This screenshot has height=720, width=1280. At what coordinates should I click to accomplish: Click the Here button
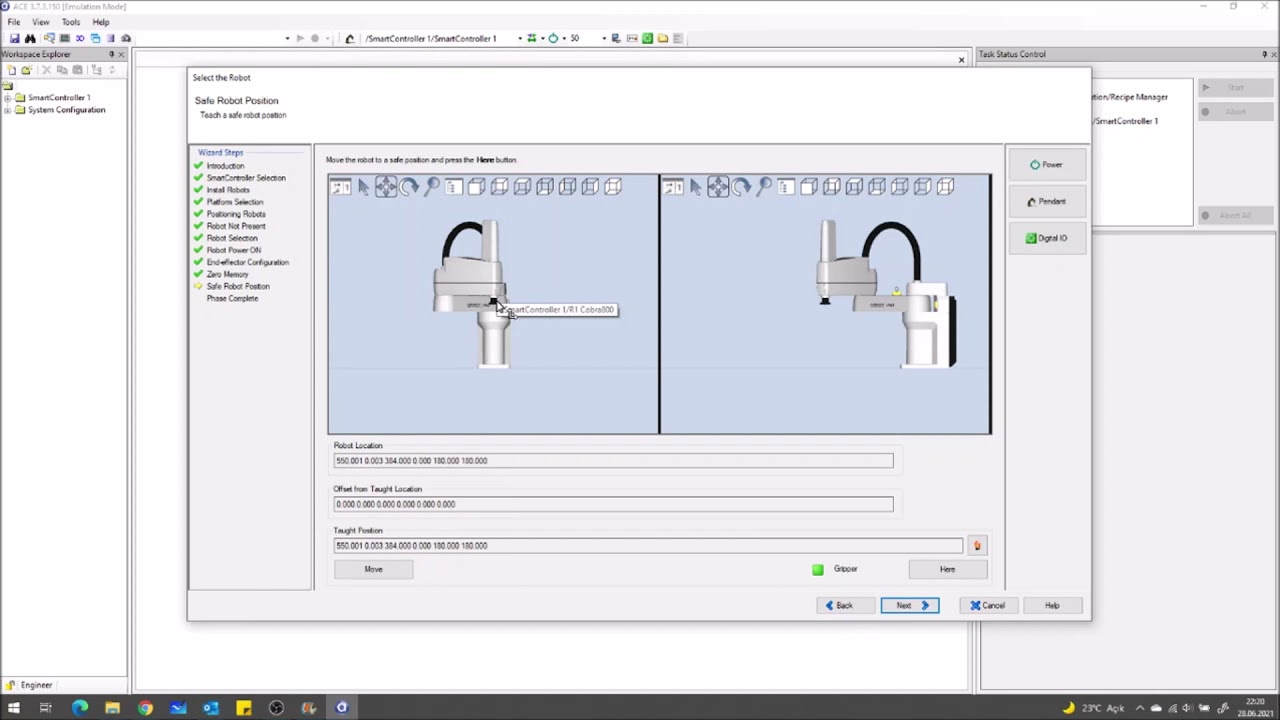tap(947, 569)
